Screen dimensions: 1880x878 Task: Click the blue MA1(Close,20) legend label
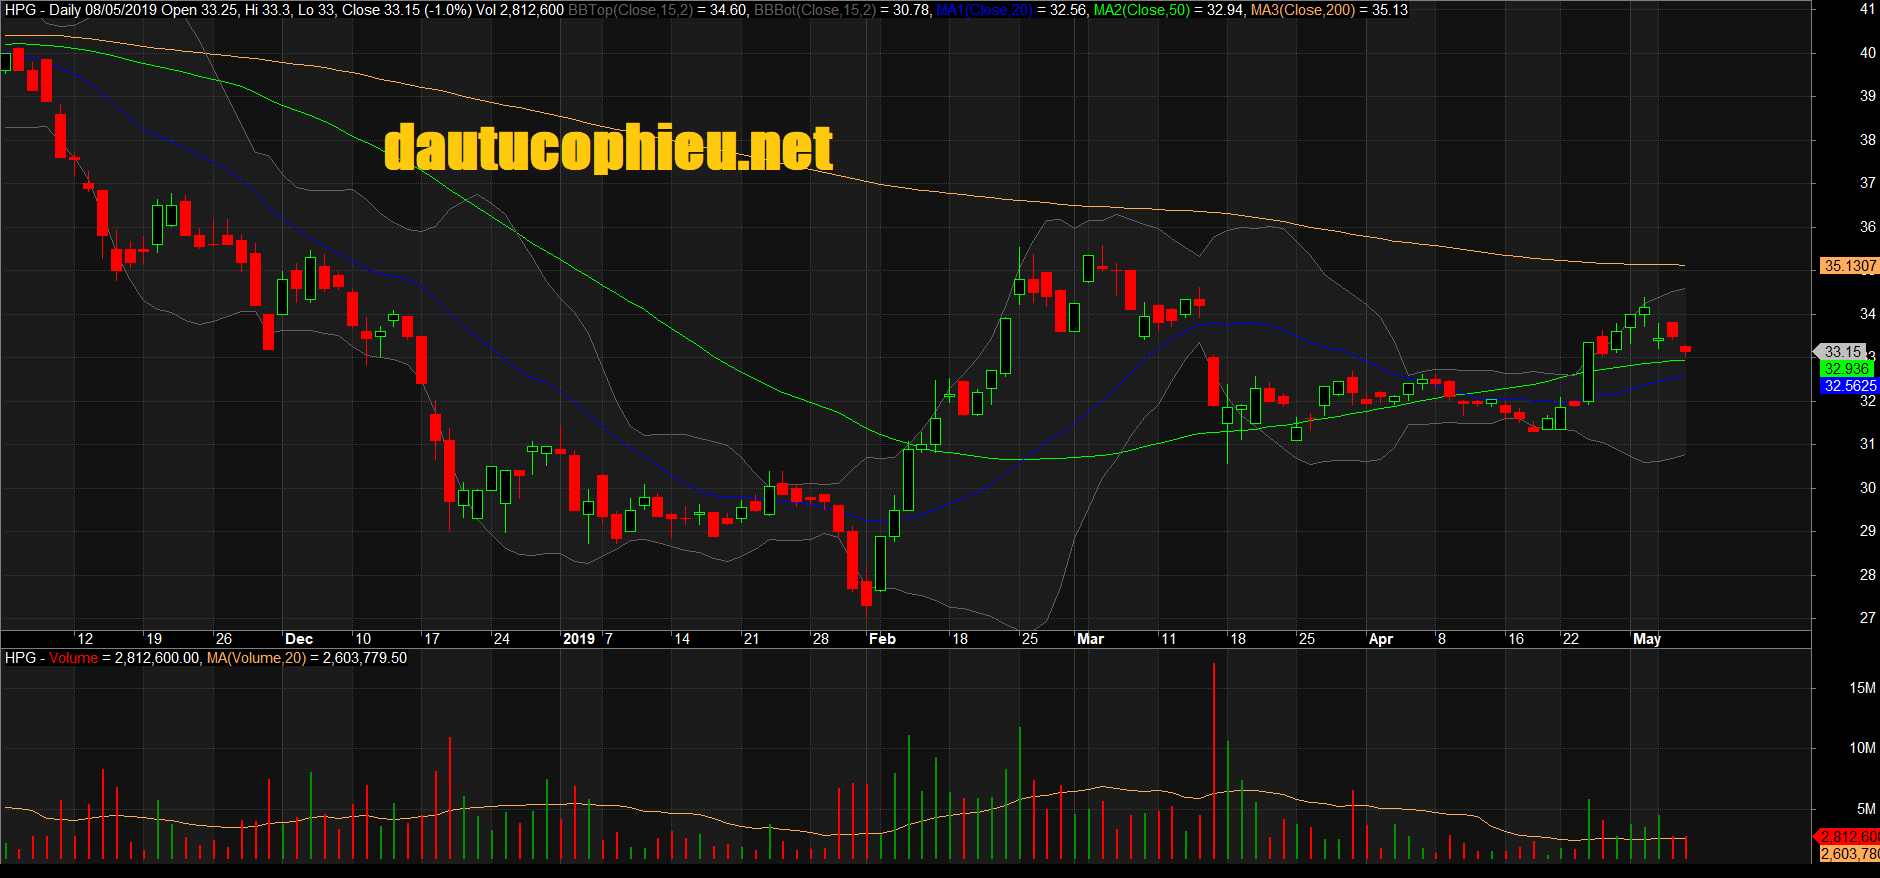[x=984, y=10]
